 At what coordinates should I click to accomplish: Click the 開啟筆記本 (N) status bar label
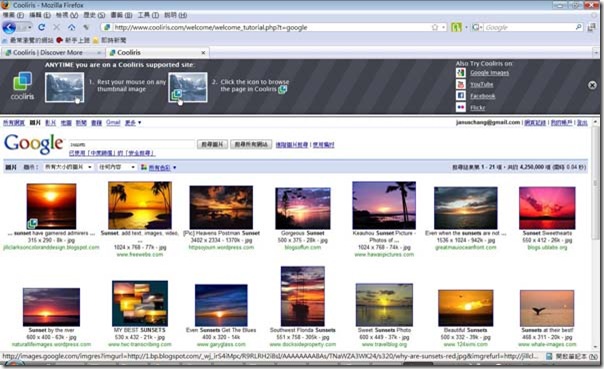click(576, 357)
